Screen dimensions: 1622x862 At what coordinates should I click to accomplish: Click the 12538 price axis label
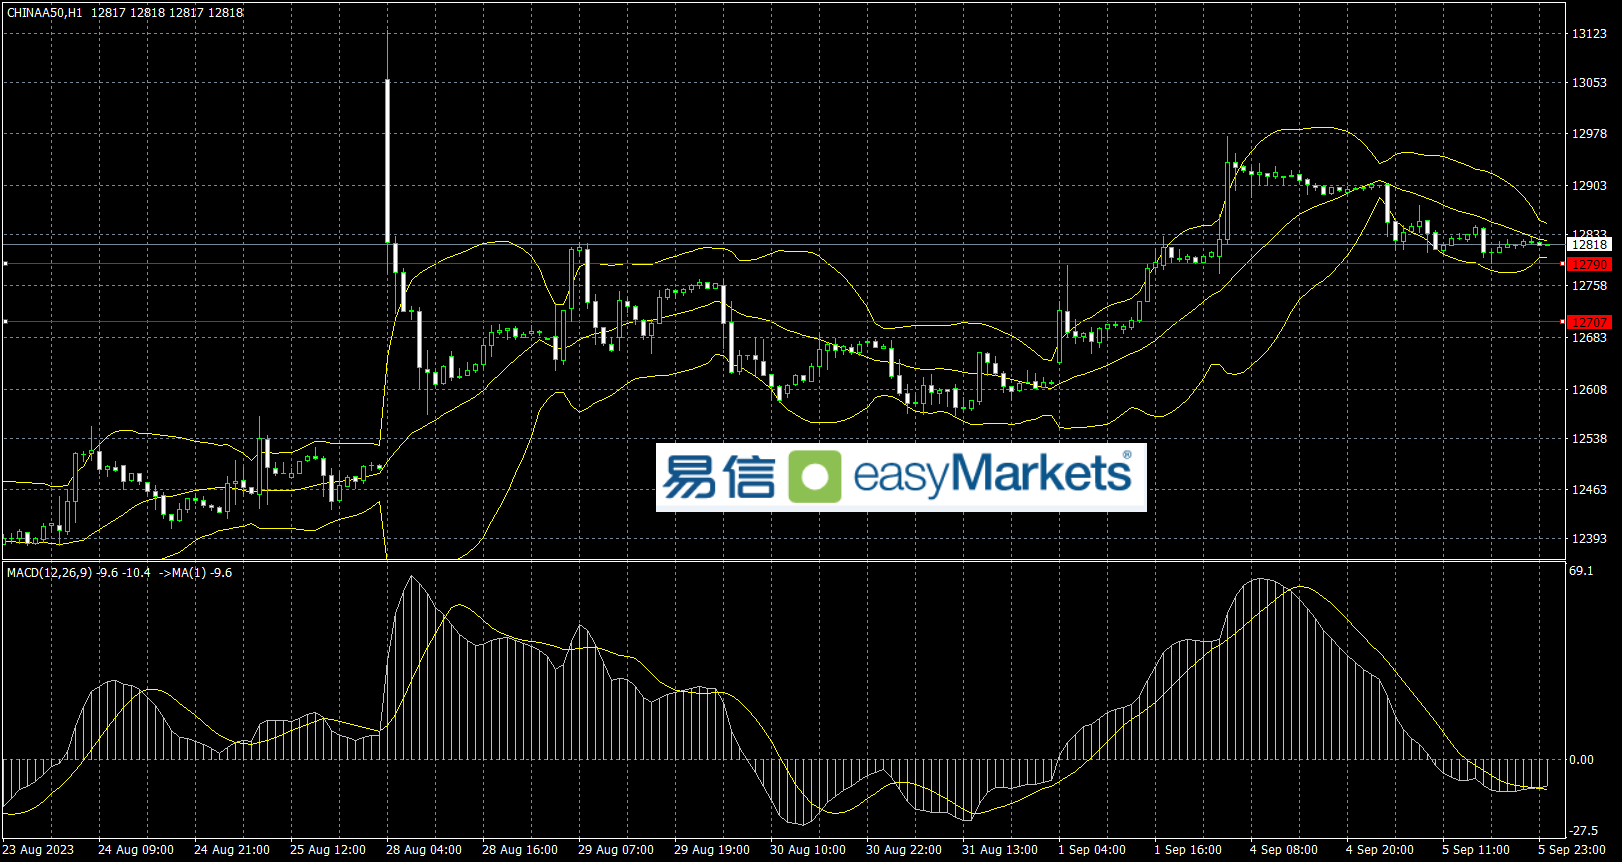1590,439
